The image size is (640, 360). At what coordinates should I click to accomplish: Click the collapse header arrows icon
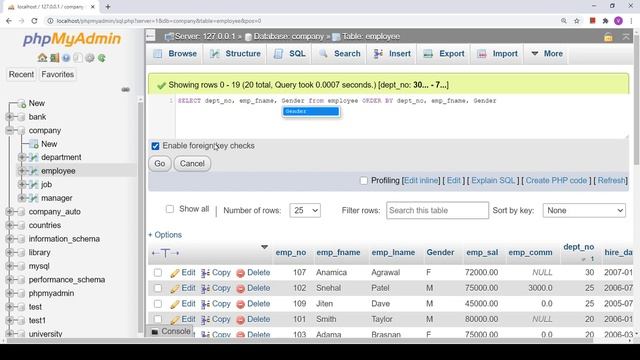pyautogui.click(x=626, y=37)
